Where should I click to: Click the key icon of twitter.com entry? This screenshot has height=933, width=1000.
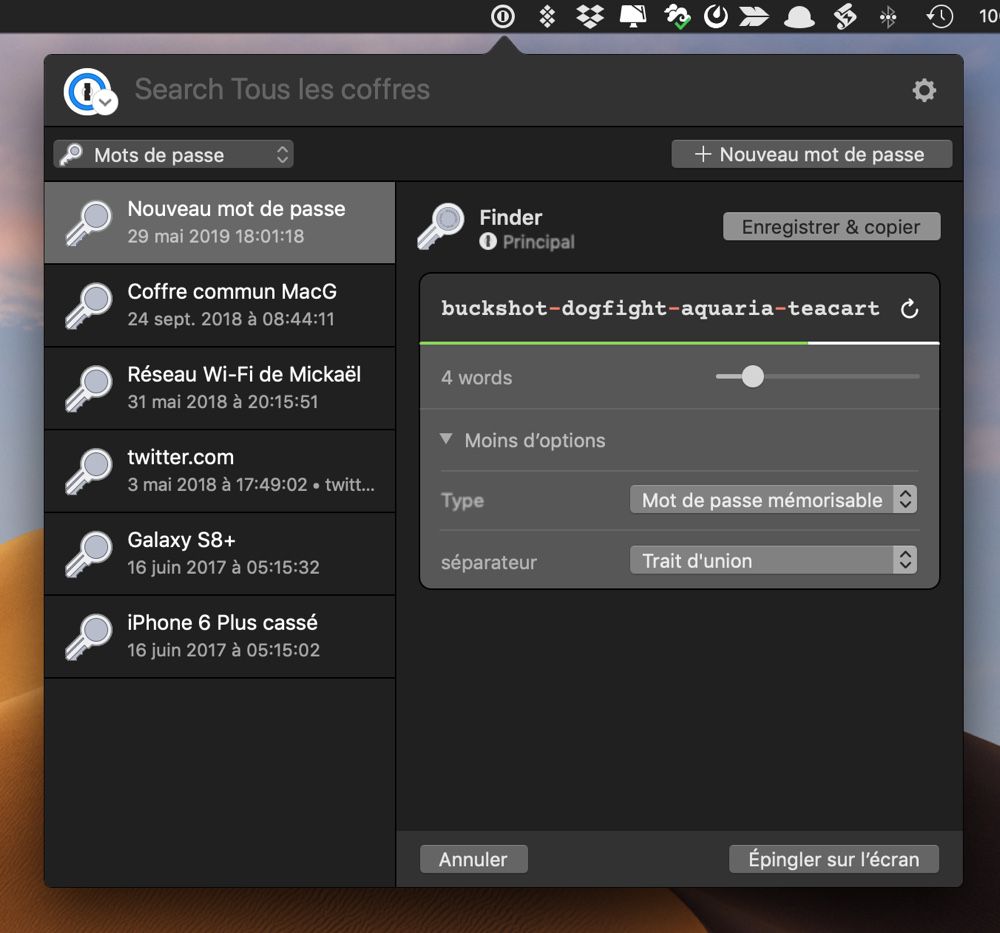point(89,471)
